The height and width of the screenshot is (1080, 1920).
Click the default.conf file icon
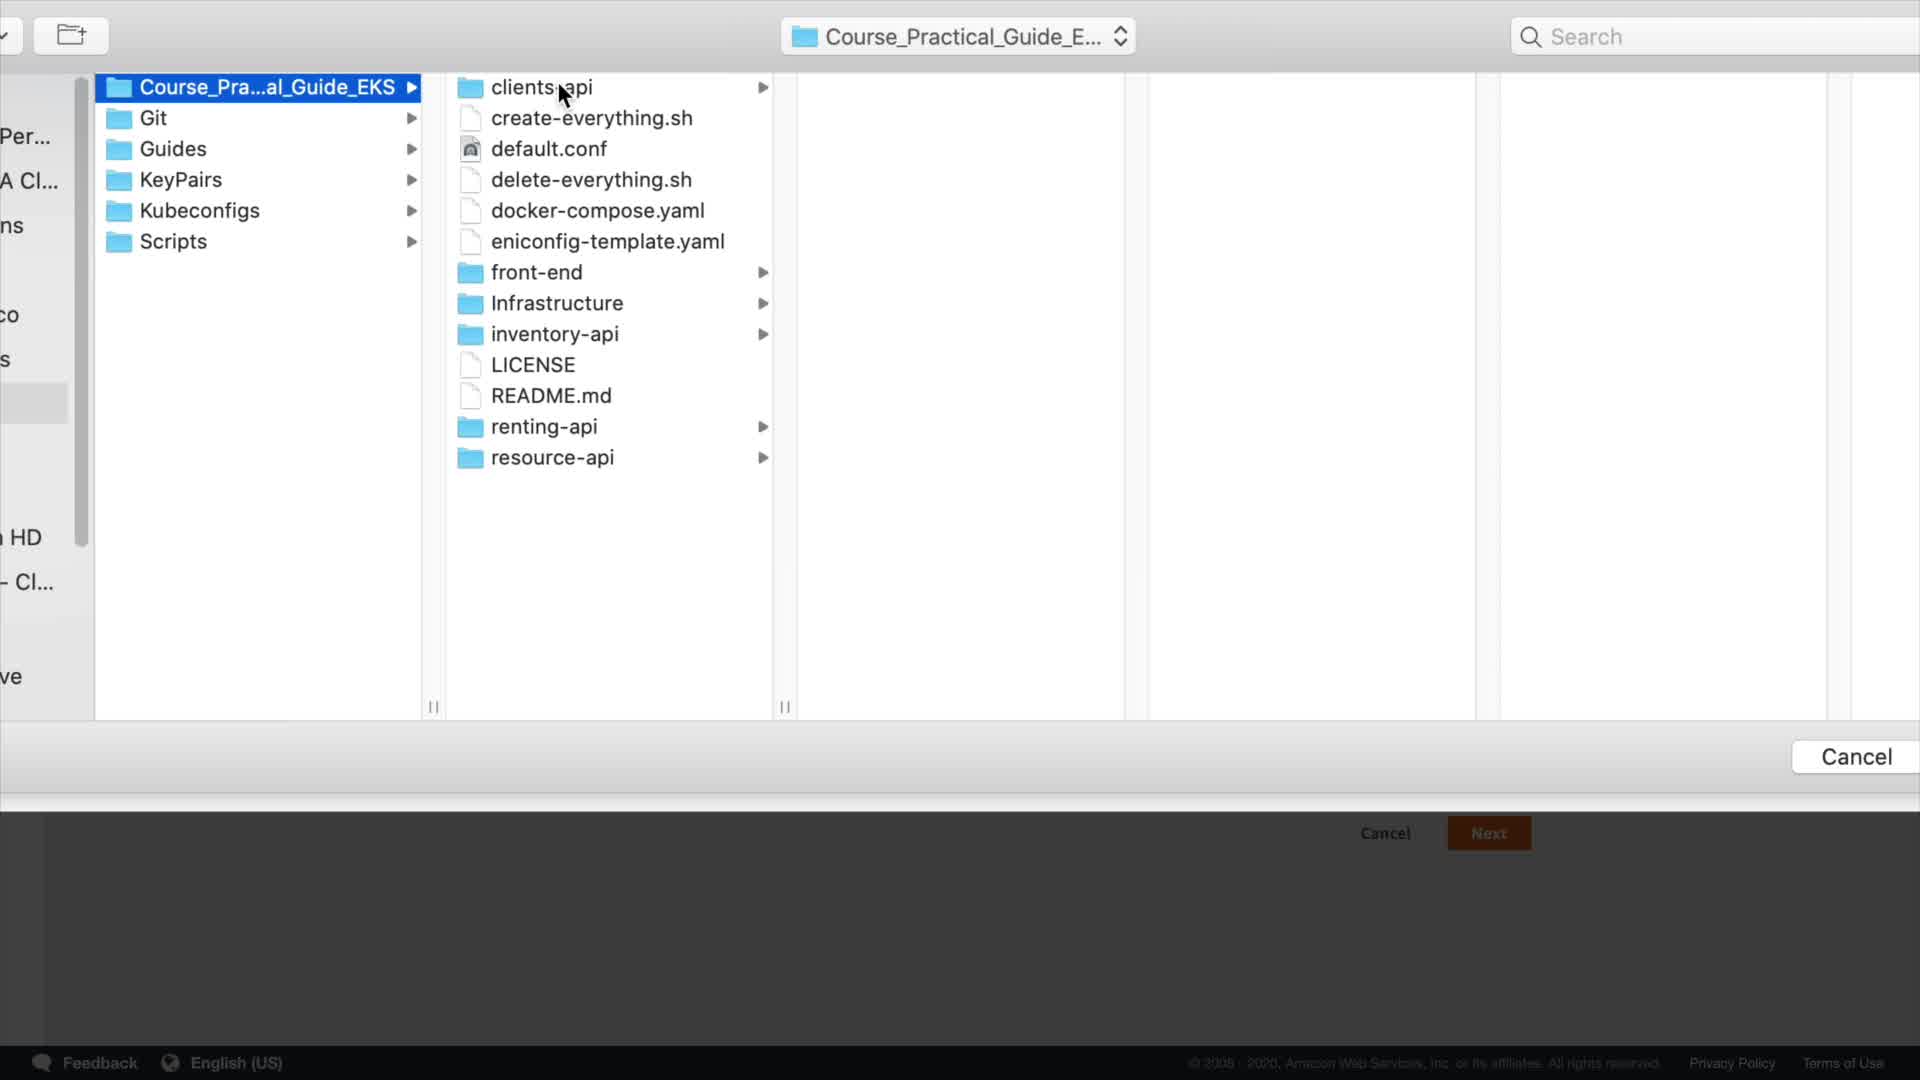471,149
